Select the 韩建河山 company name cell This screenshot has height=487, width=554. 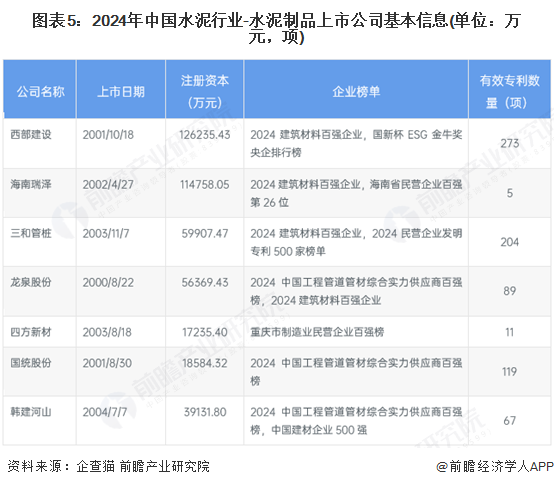40,421
